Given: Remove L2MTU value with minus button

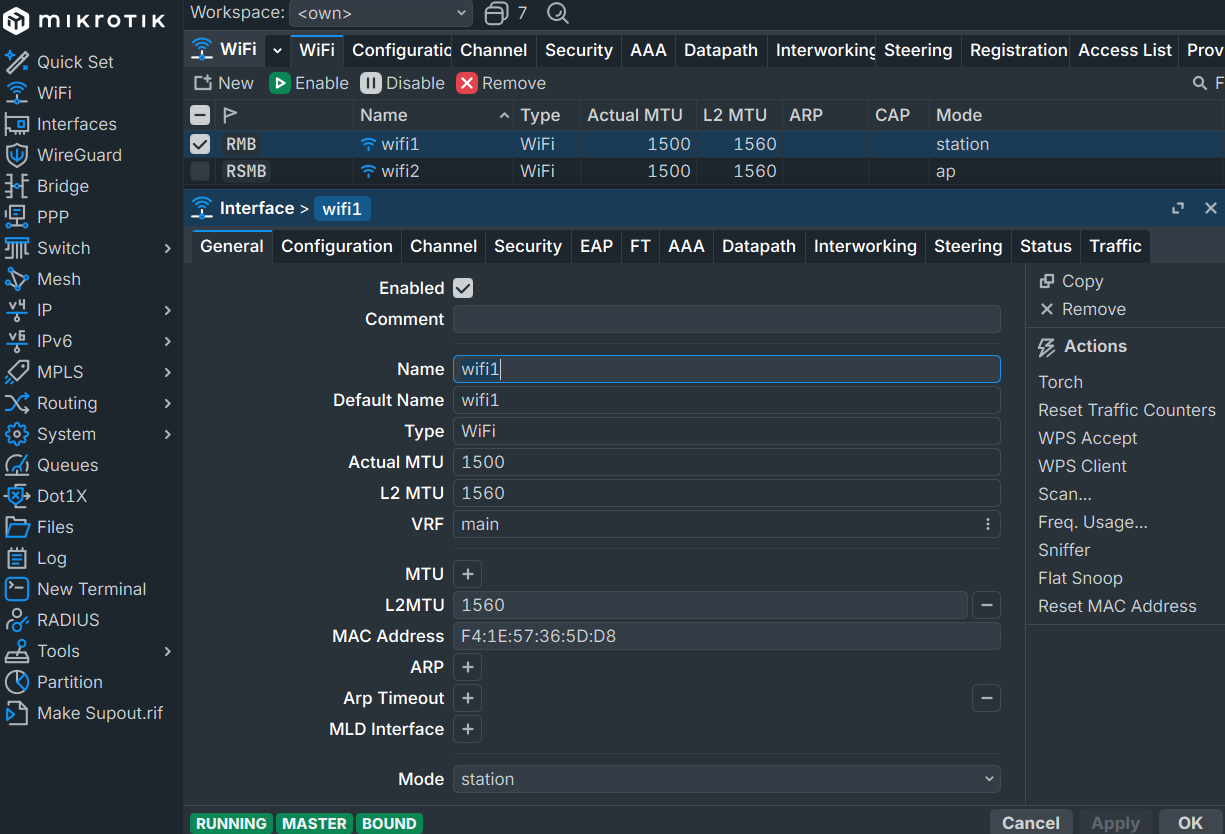Looking at the screenshot, I should click(986, 605).
